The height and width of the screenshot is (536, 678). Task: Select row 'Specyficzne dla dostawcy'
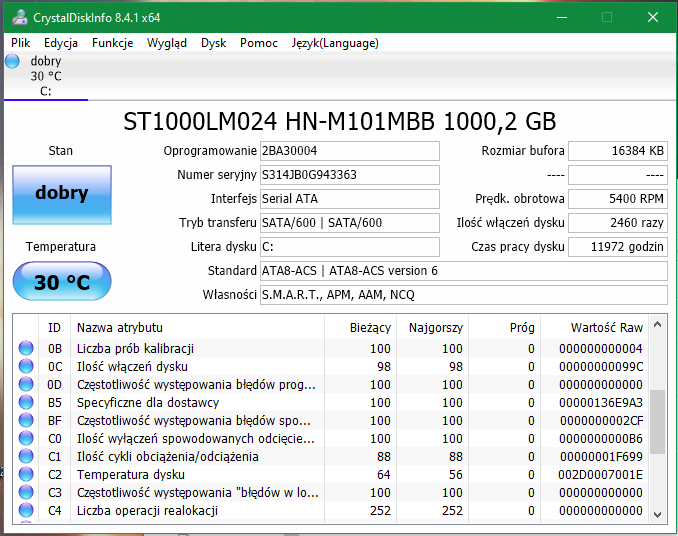pos(331,402)
